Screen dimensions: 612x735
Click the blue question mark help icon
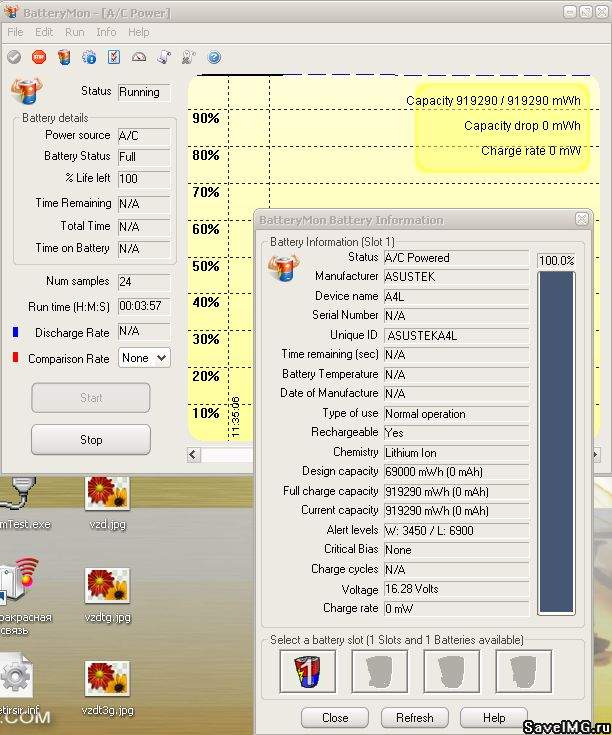click(x=214, y=57)
